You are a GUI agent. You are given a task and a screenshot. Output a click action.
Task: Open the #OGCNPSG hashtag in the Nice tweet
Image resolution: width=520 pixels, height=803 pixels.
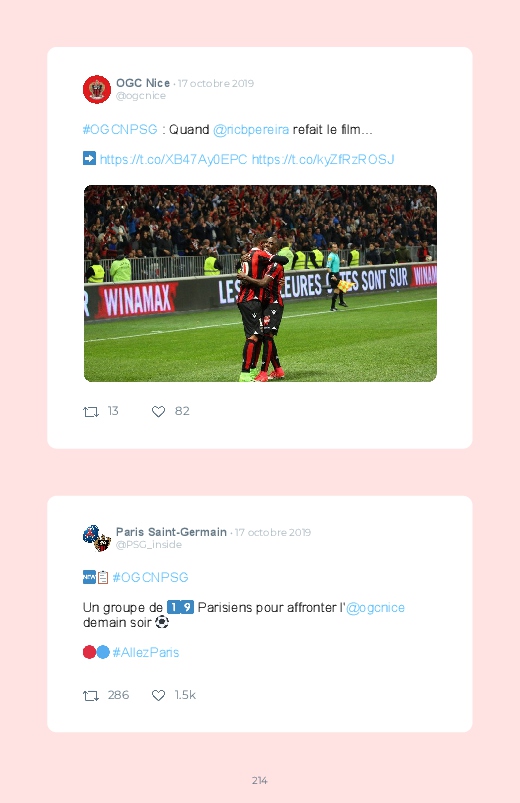coord(120,130)
